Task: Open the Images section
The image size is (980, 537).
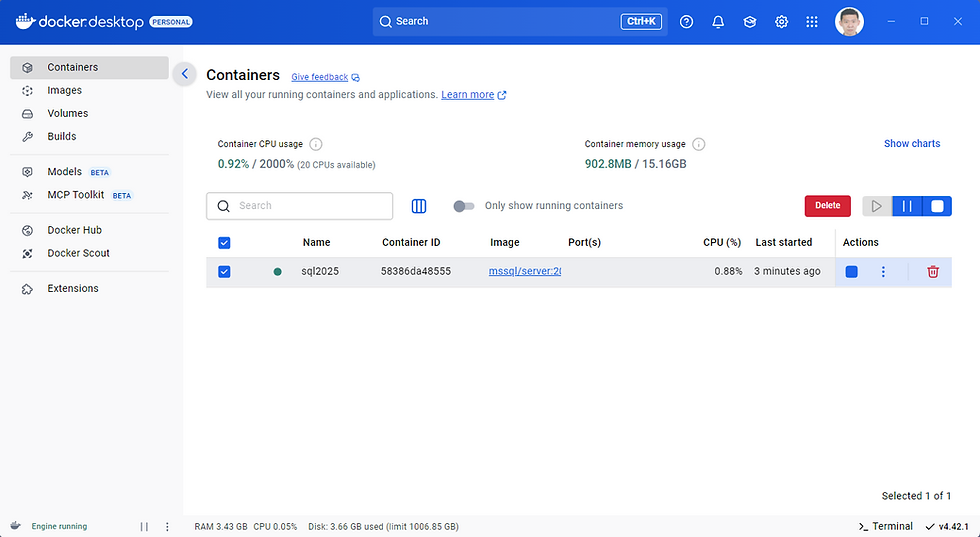Action: click(x=89, y=91)
